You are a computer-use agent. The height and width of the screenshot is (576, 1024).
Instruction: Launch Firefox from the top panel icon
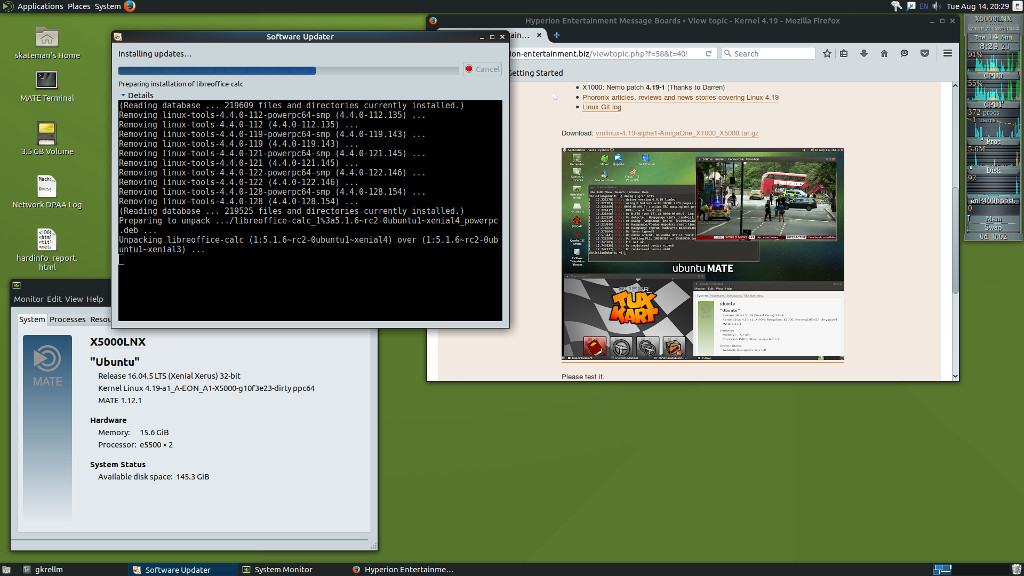(129, 6)
